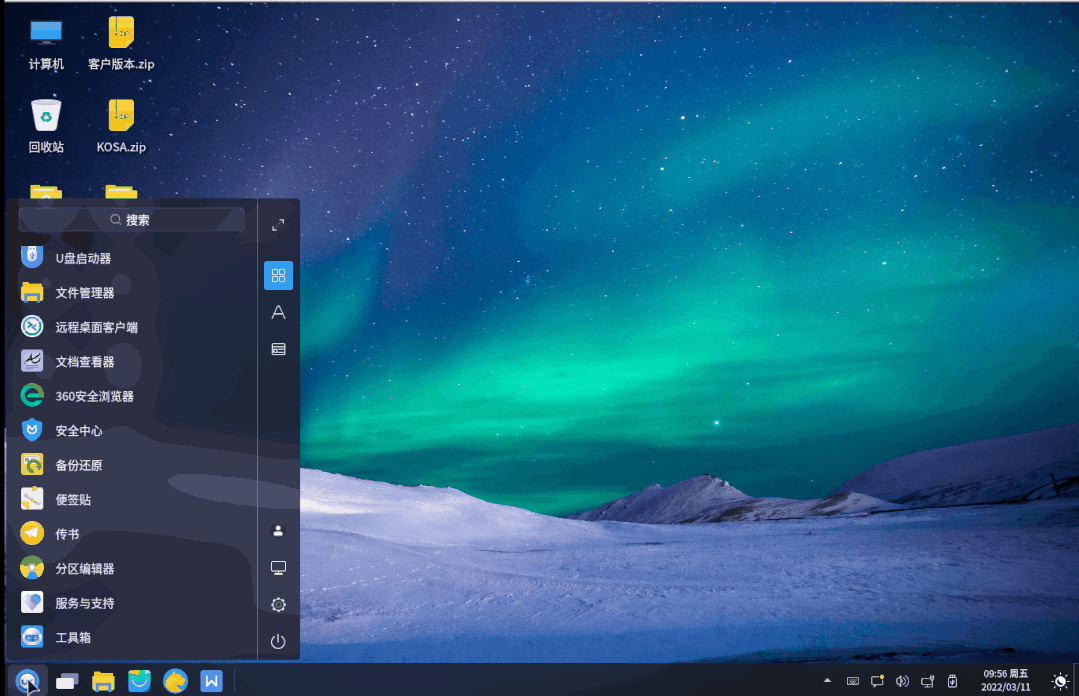The image size is (1079, 696).
Task: Open settings gear in start menu sidebar
Action: pyautogui.click(x=278, y=605)
